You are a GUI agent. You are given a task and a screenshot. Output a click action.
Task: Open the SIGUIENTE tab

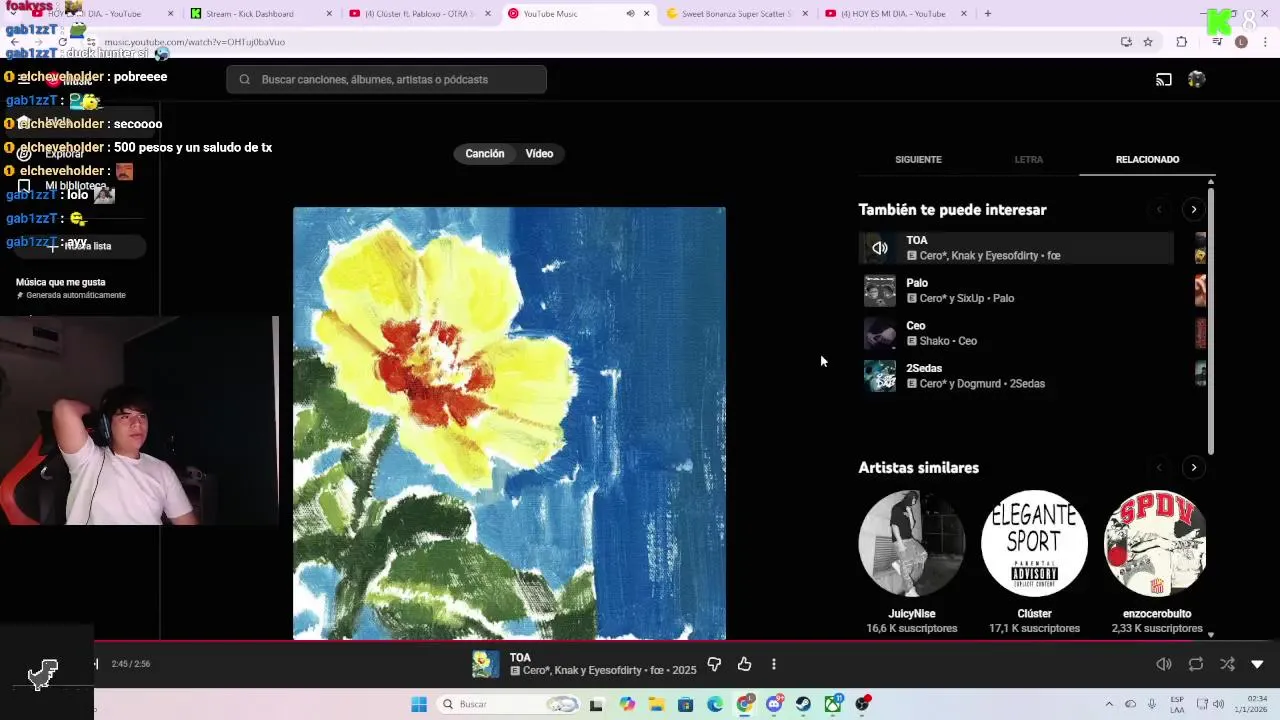tap(918, 159)
